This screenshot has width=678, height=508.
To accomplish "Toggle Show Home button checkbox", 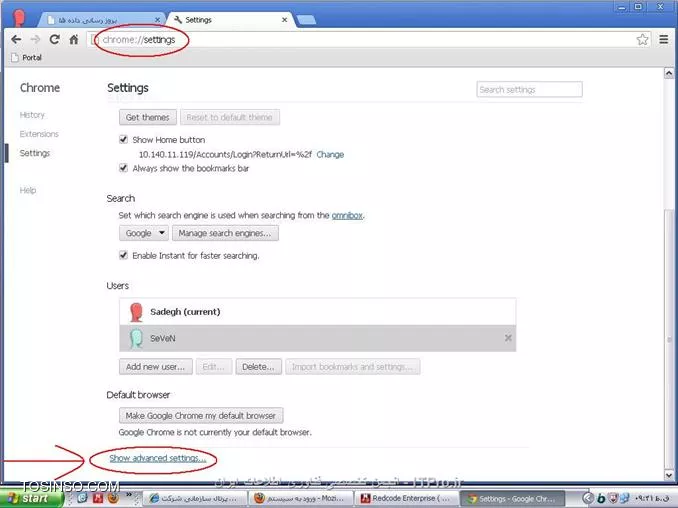I will 123,139.
